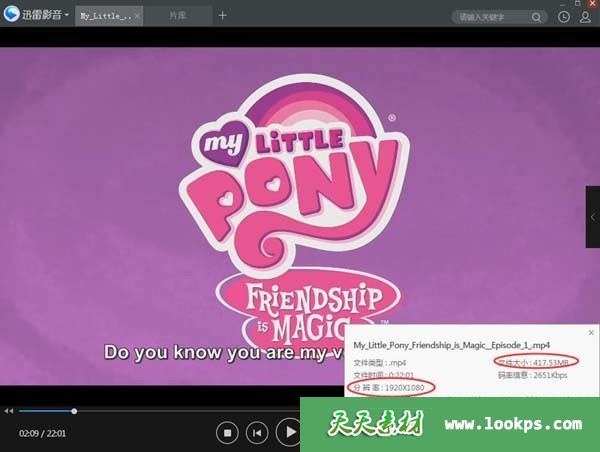Image resolution: width=600 pixels, height=452 pixels.
Task: Click the 02:09 / 22:01 time display
Action: [42, 433]
